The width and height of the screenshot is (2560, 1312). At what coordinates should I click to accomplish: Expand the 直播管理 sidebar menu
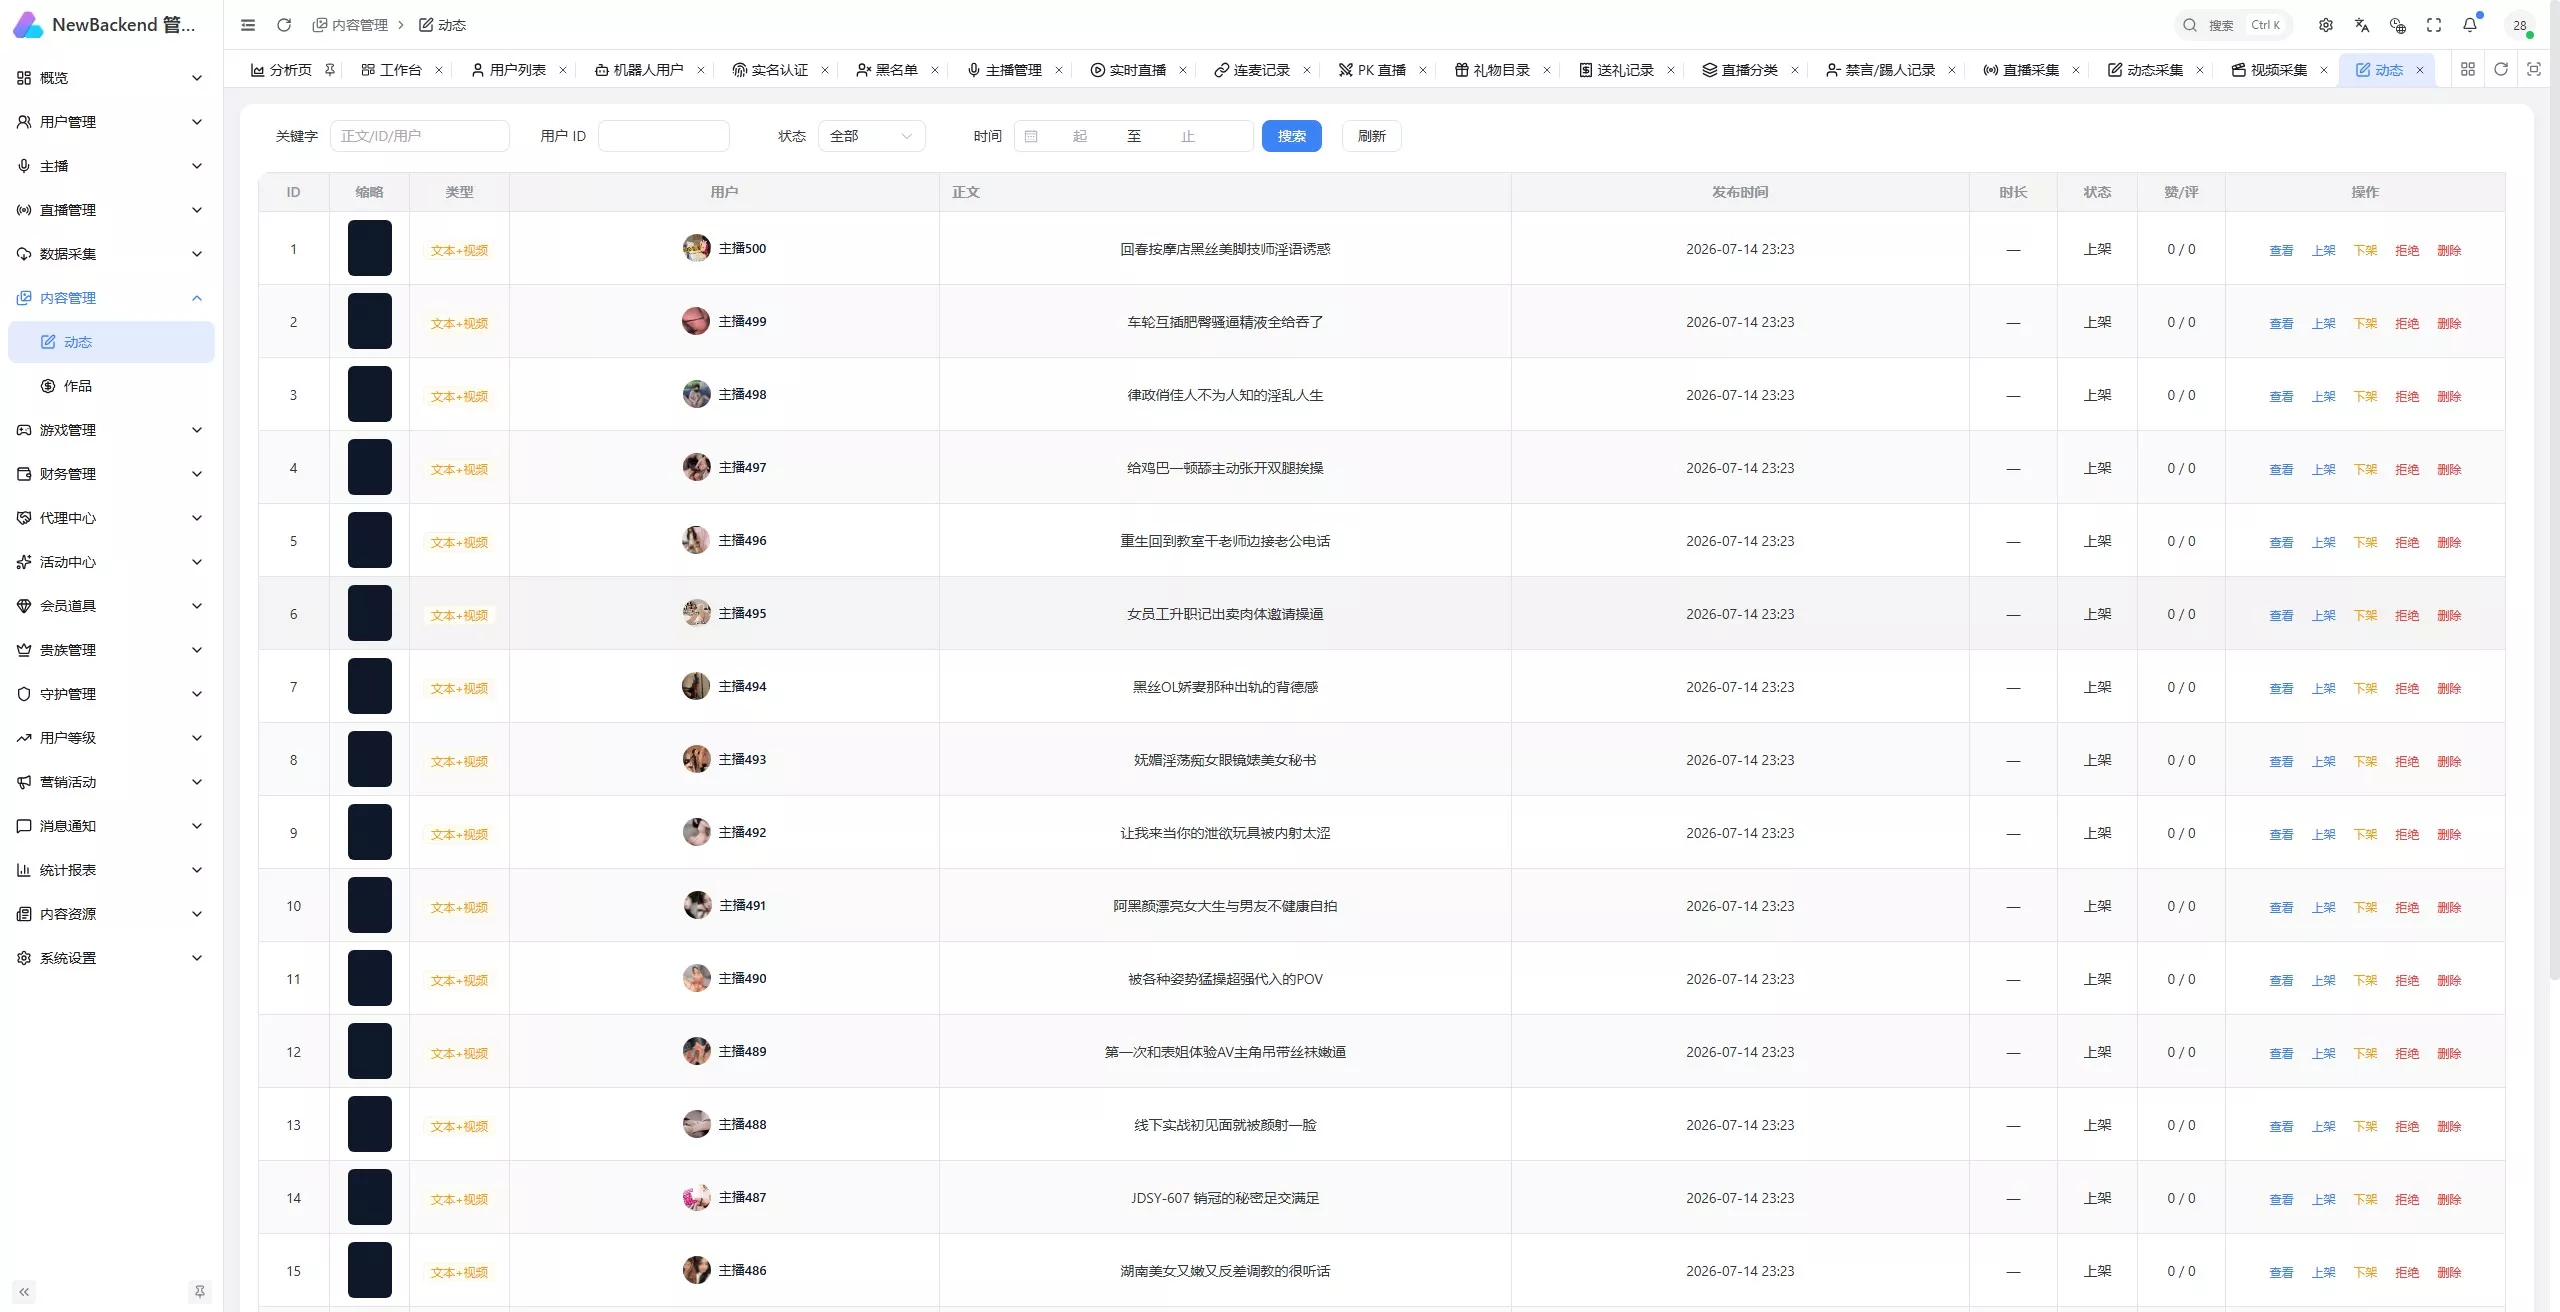pos(111,210)
